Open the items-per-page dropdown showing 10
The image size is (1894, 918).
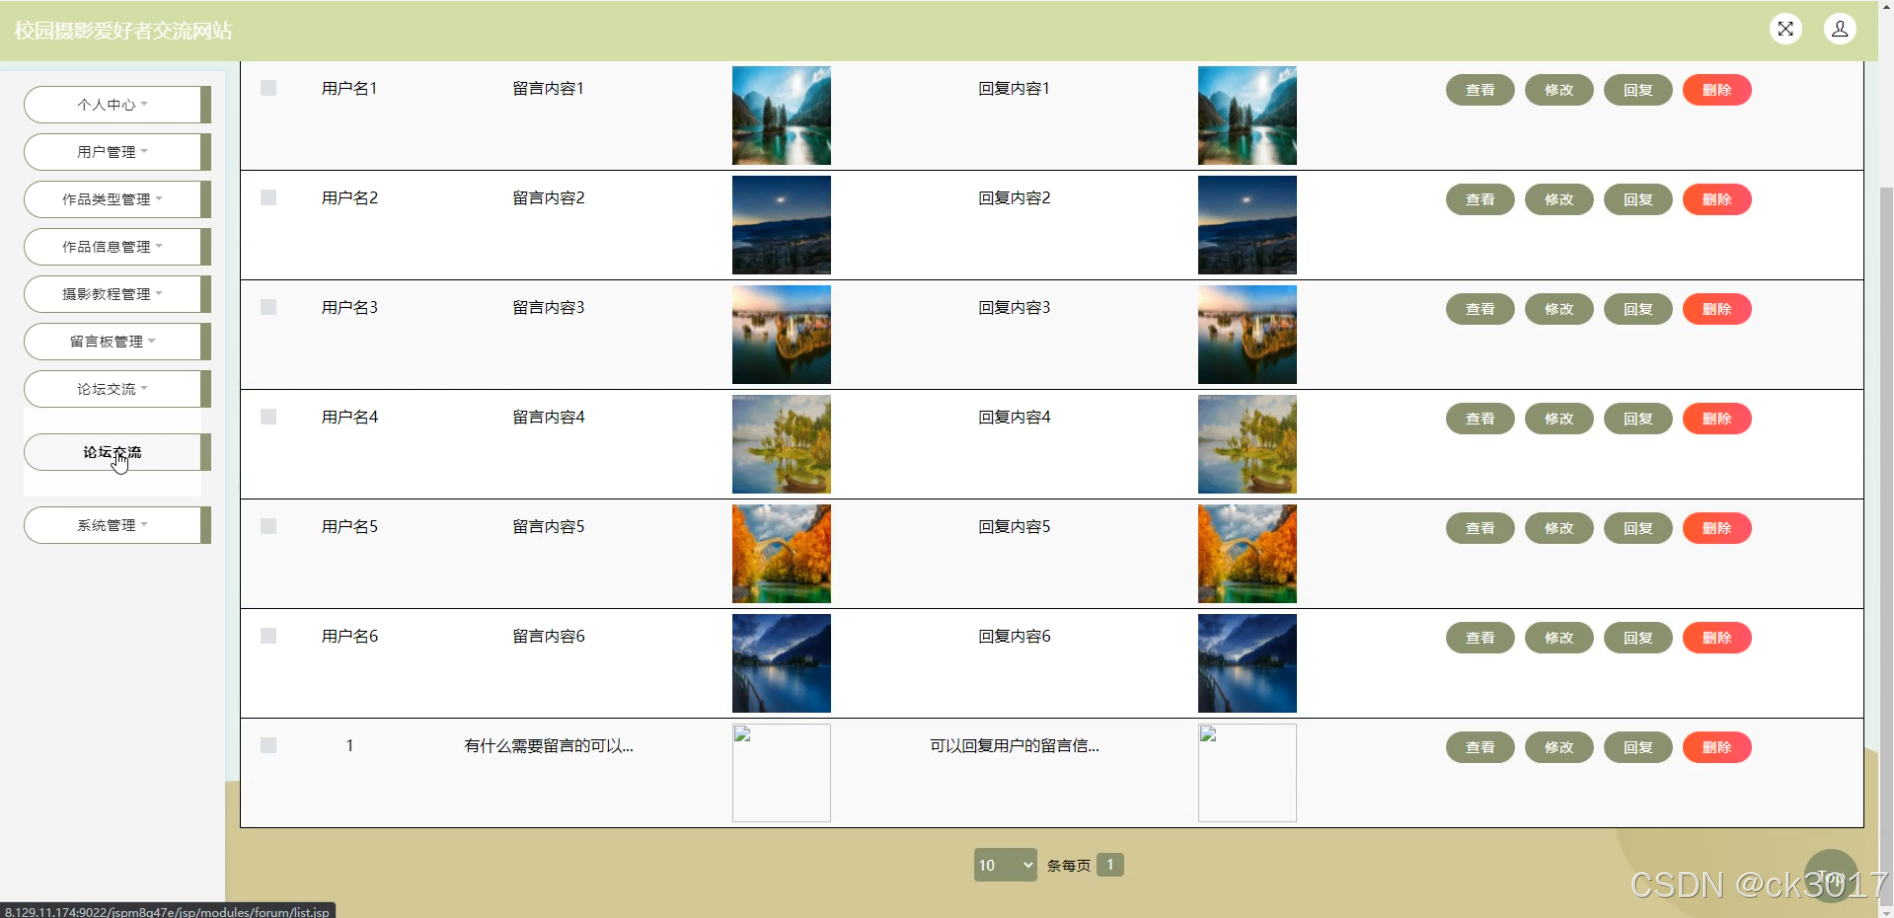pos(1005,865)
